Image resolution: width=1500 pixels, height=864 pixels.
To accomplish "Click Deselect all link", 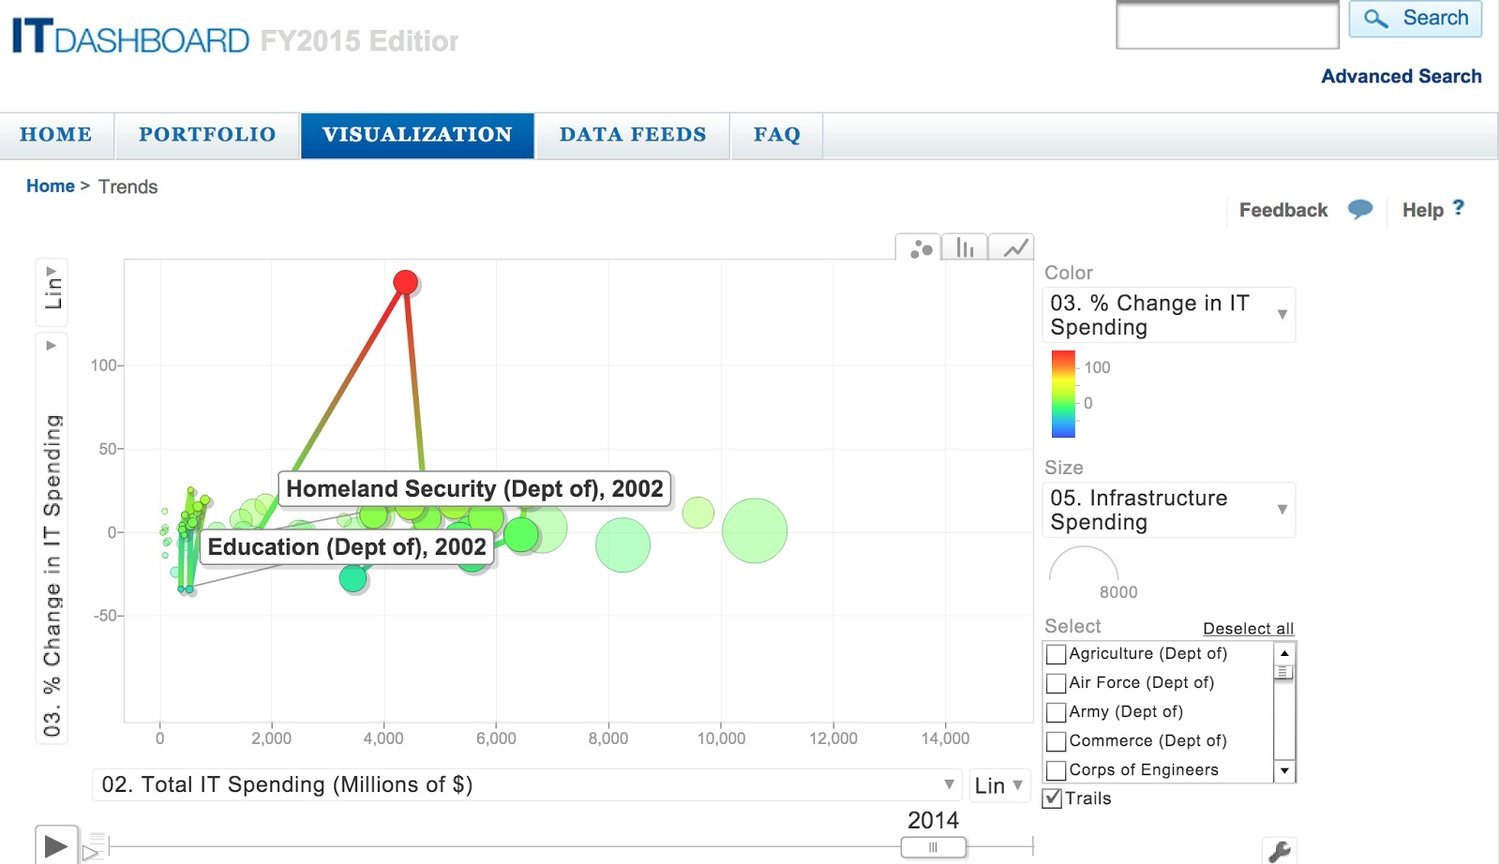I will (x=1248, y=628).
